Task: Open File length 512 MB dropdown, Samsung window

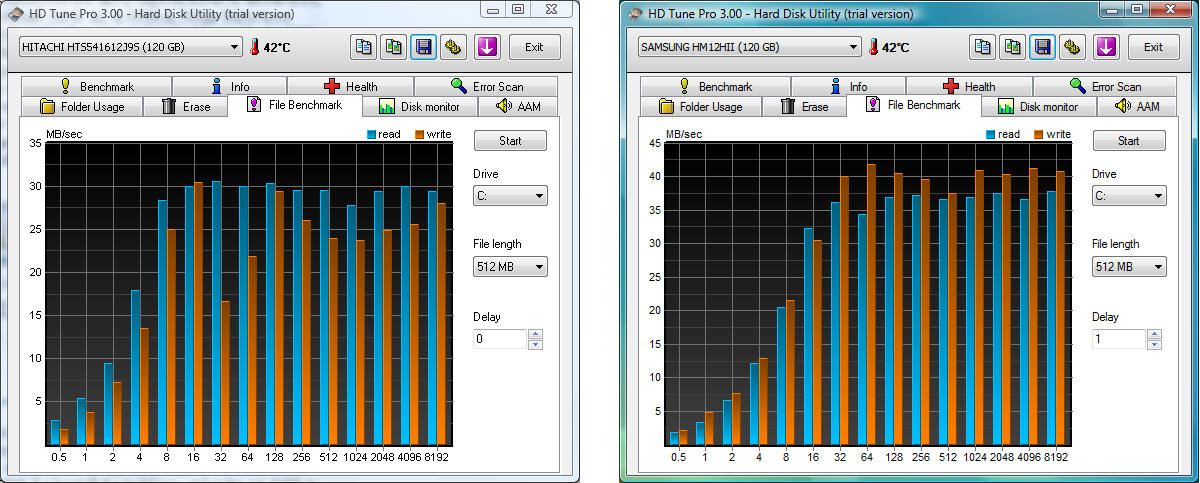Action: (1129, 267)
